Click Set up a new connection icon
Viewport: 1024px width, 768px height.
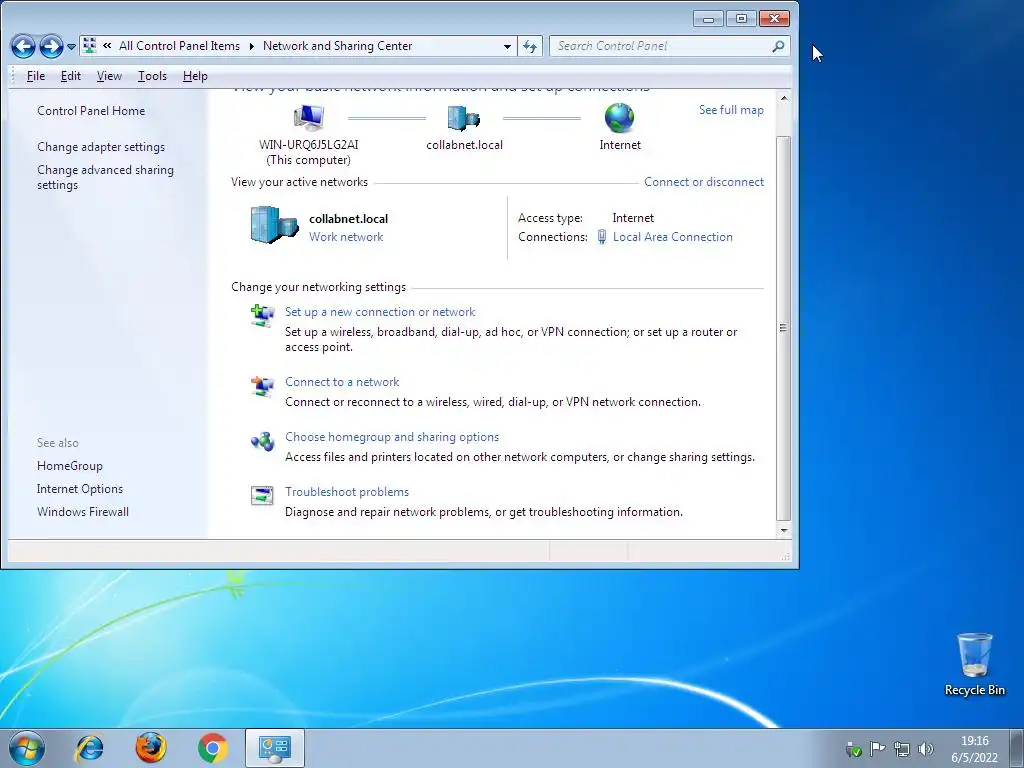pos(263,315)
